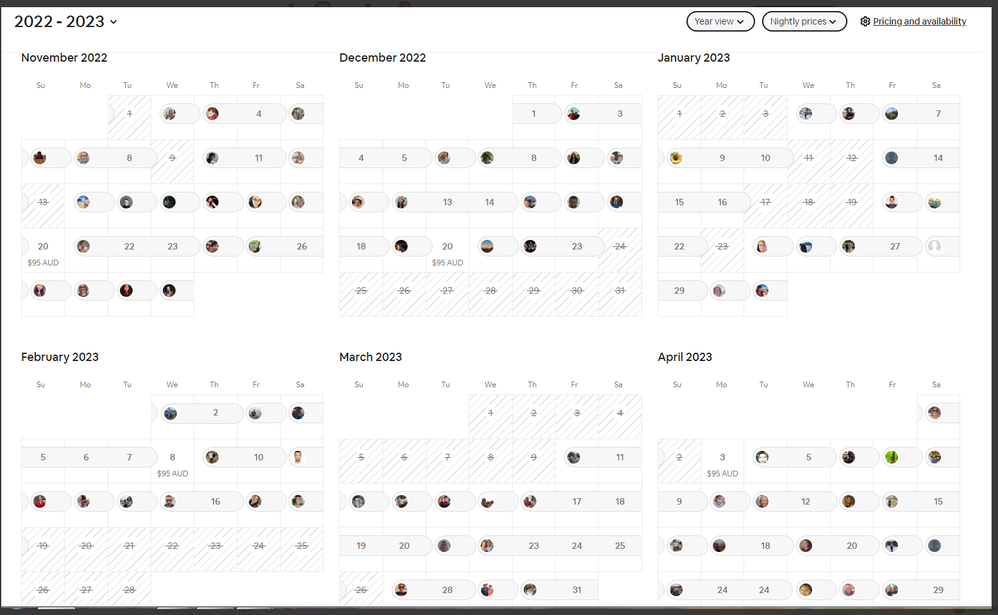
Task: Open the Pricing and availability link
Action: [x=919, y=21]
